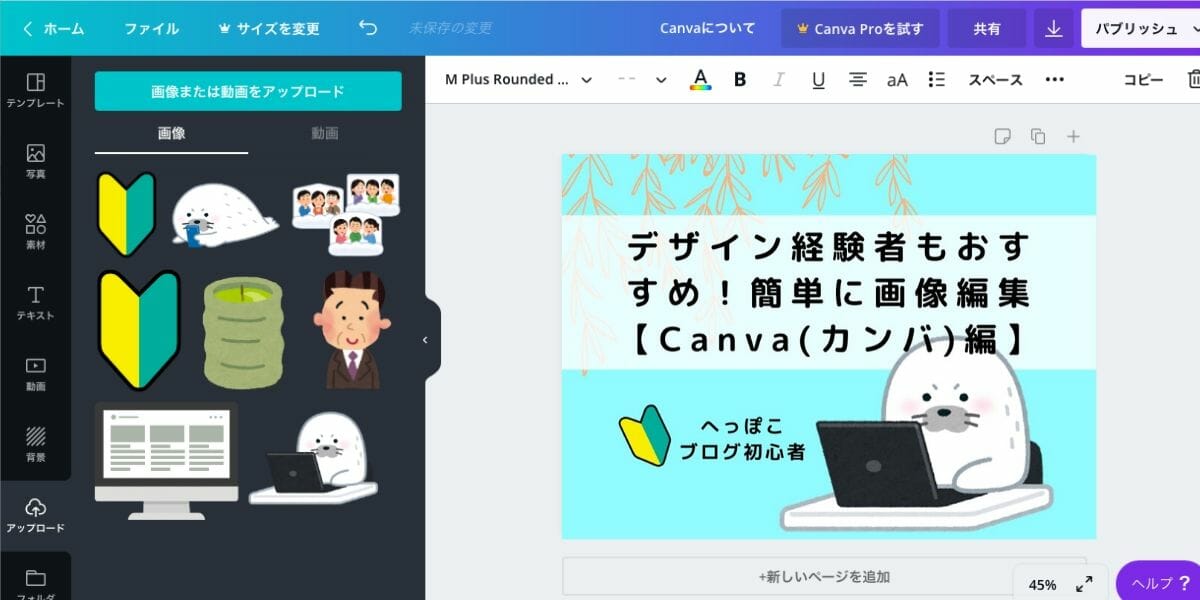This screenshot has height=600, width=1200.
Task: Select the group photos uploaded image
Action: pos(346,214)
